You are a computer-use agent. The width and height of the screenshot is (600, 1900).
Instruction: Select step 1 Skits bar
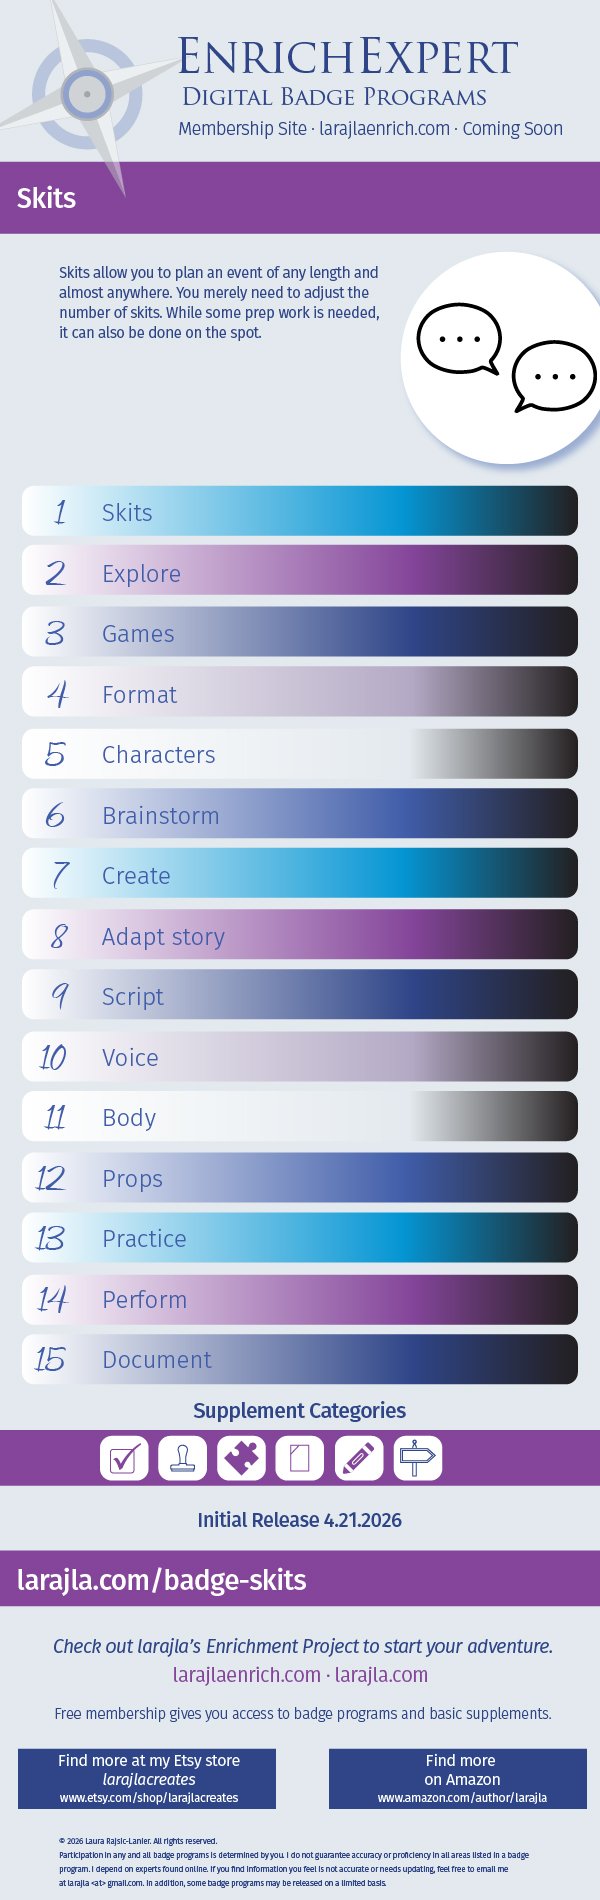pyautogui.click(x=300, y=511)
